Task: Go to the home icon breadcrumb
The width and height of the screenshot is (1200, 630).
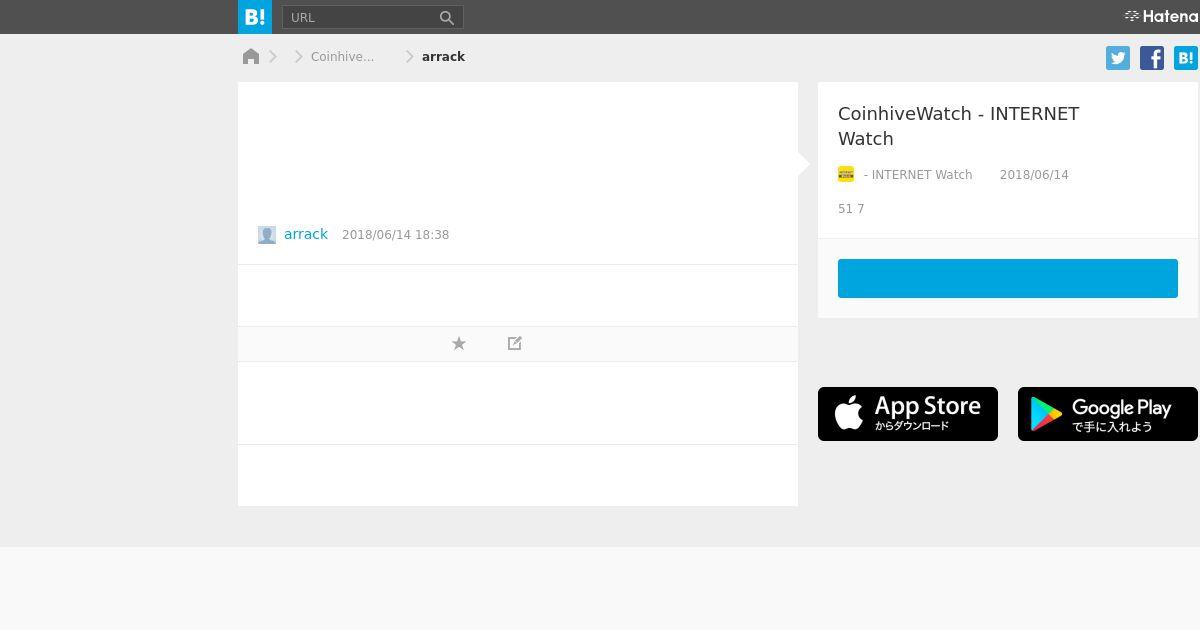Action: click(x=251, y=57)
